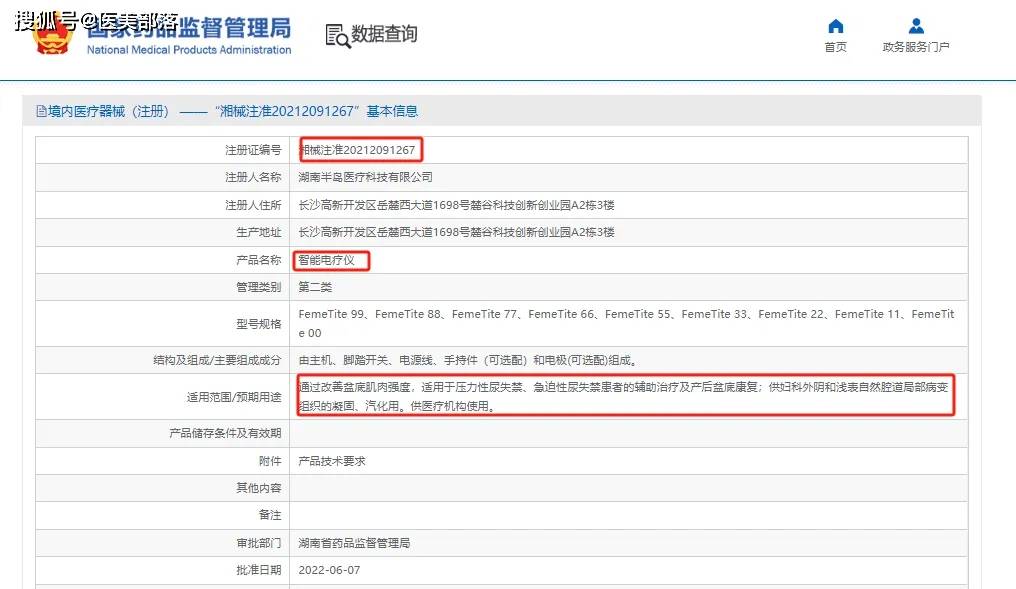Click the document icon before 境内医疗器械
This screenshot has width=1016, height=589.
tap(41, 111)
